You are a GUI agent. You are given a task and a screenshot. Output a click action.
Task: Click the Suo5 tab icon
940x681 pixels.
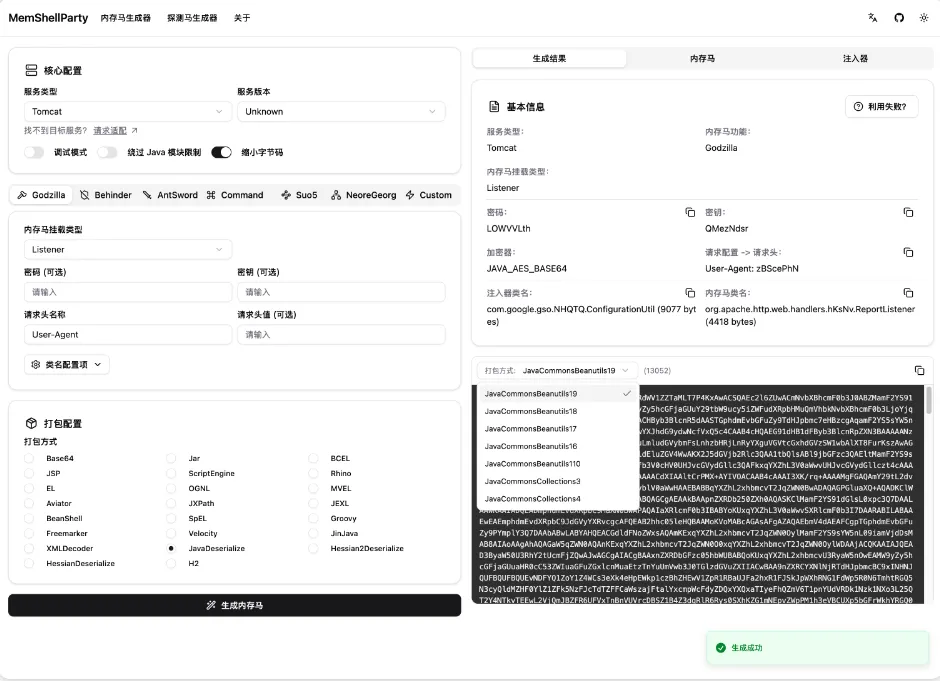click(x=286, y=195)
